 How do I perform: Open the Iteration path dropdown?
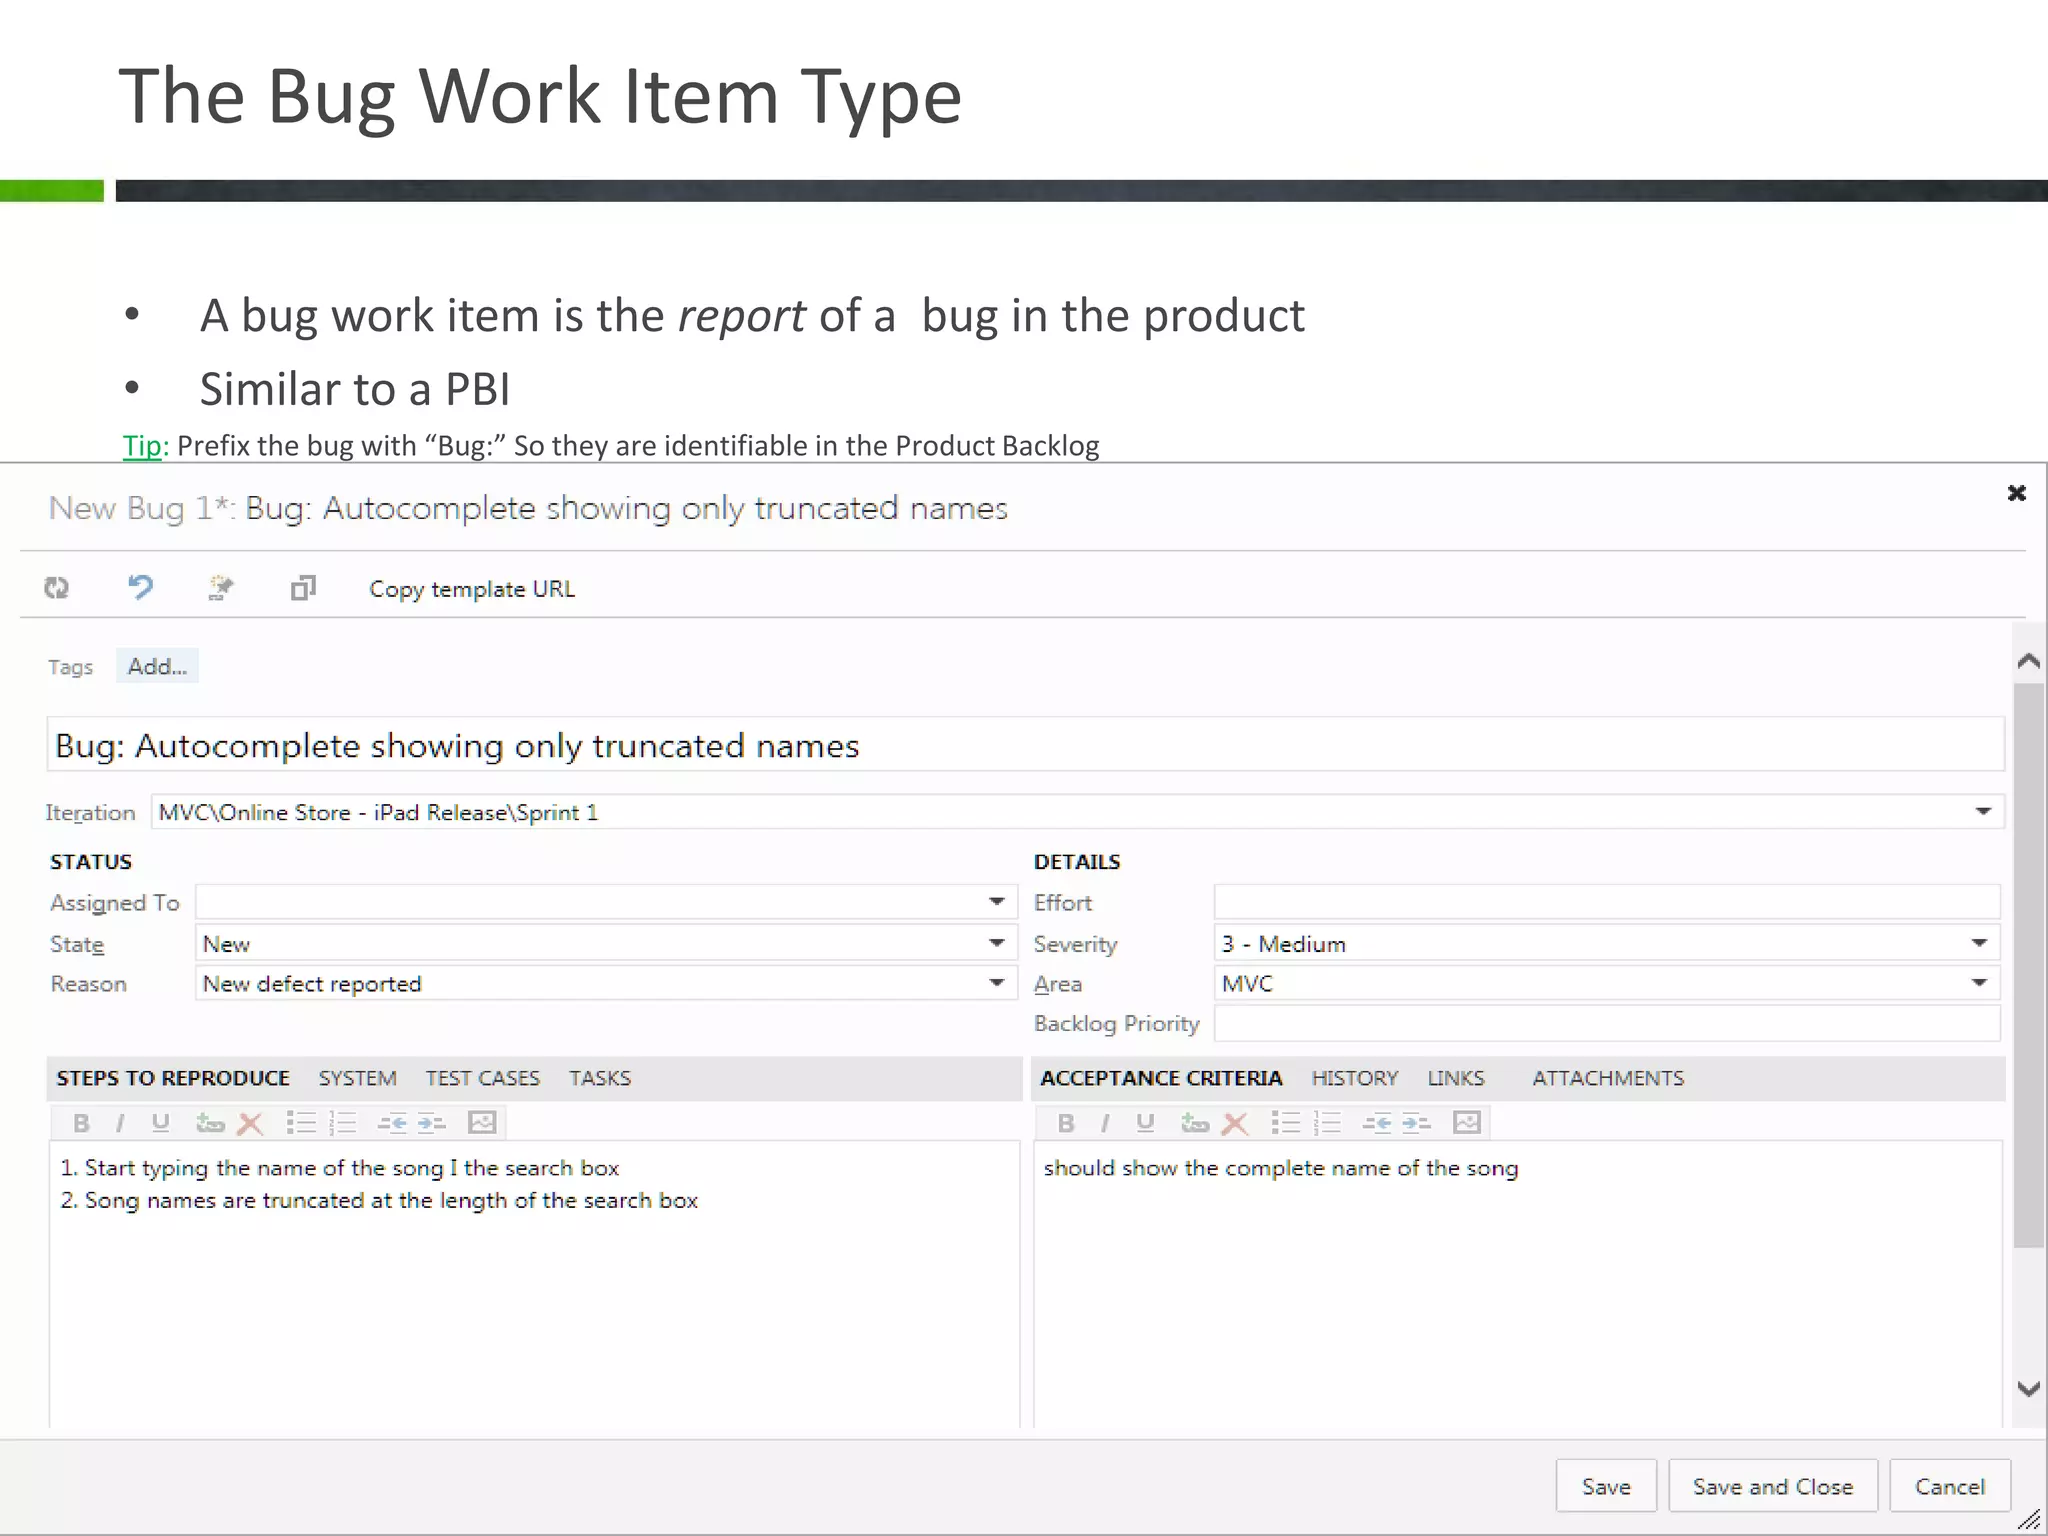pyautogui.click(x=1983, y=811)
